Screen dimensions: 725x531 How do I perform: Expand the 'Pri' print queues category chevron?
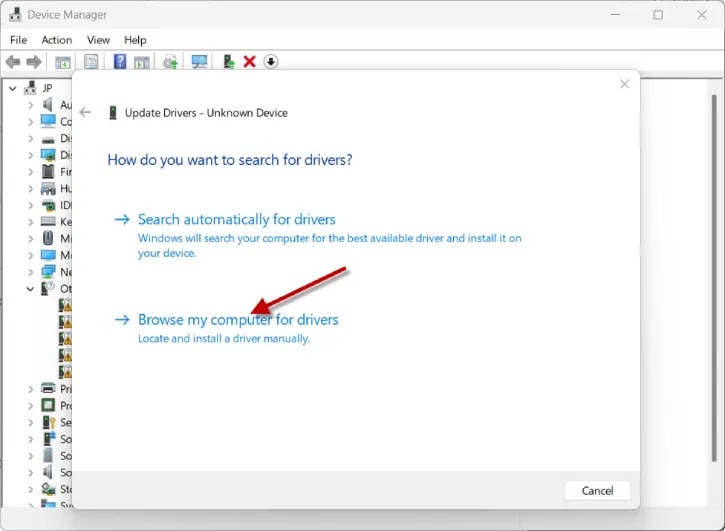31,389
